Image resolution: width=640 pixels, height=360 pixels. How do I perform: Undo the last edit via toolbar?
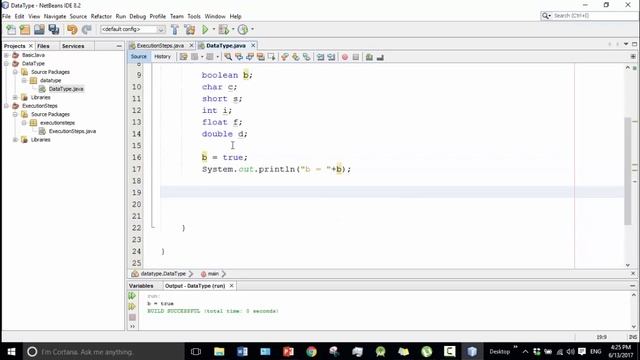click(x=72, y=29)
